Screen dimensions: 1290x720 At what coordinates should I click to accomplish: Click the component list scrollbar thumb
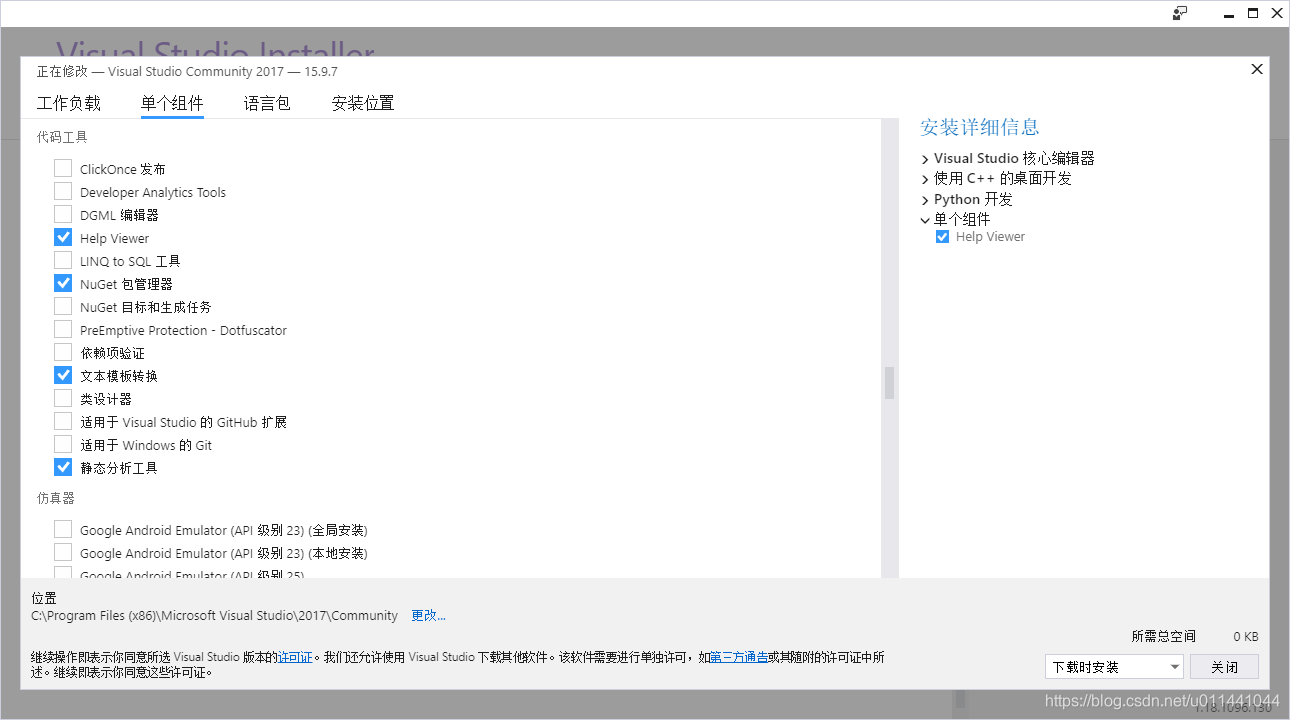[889, 383]
